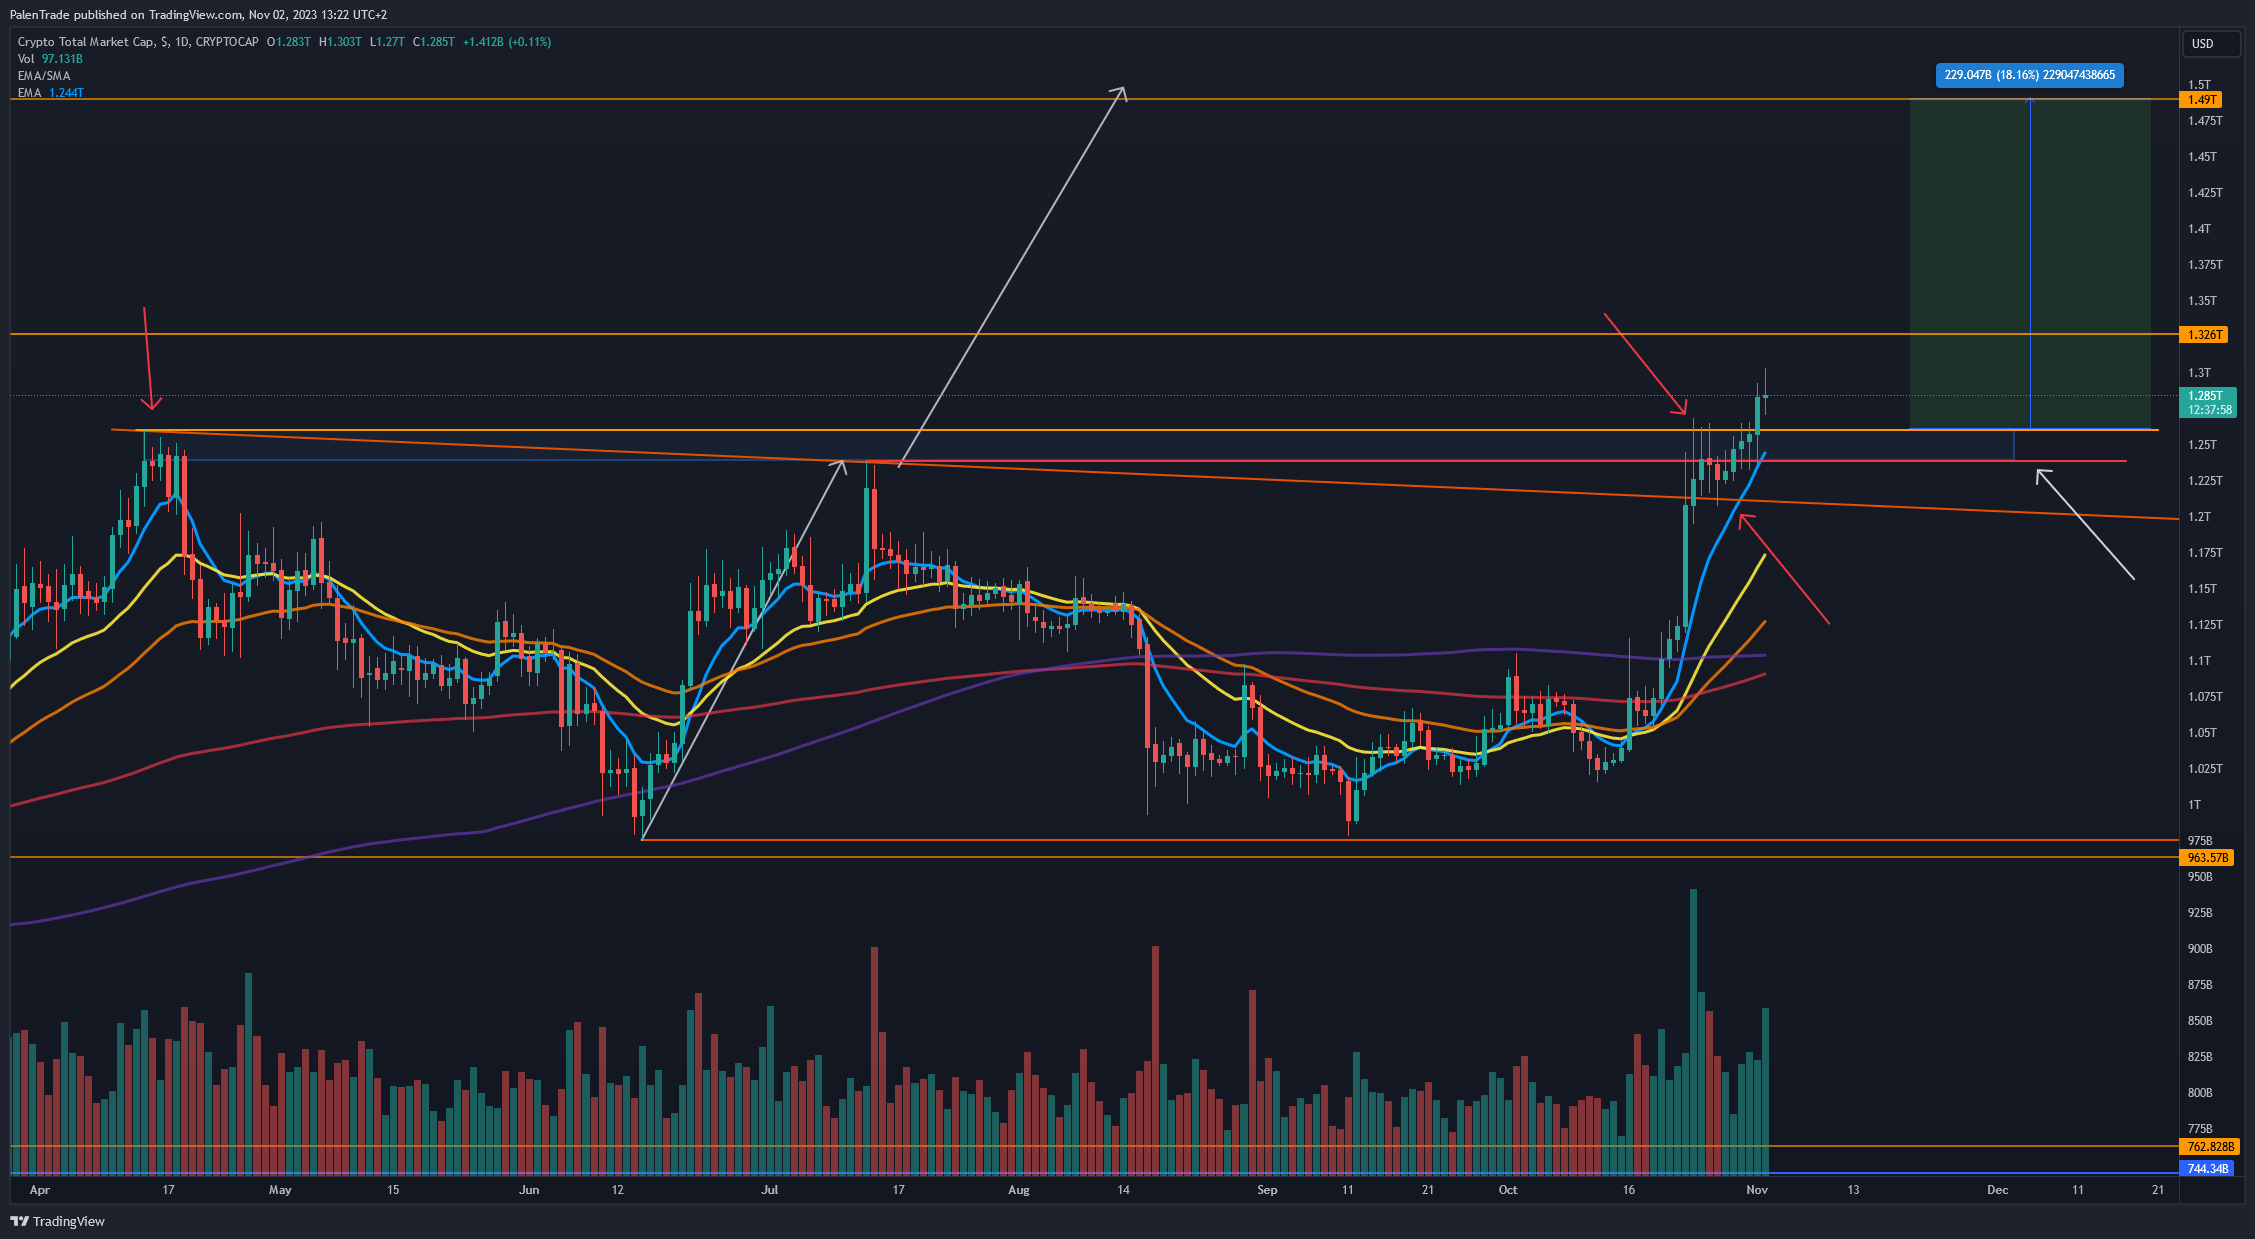Click the 1.425T price axis label

pos(2205,193)
